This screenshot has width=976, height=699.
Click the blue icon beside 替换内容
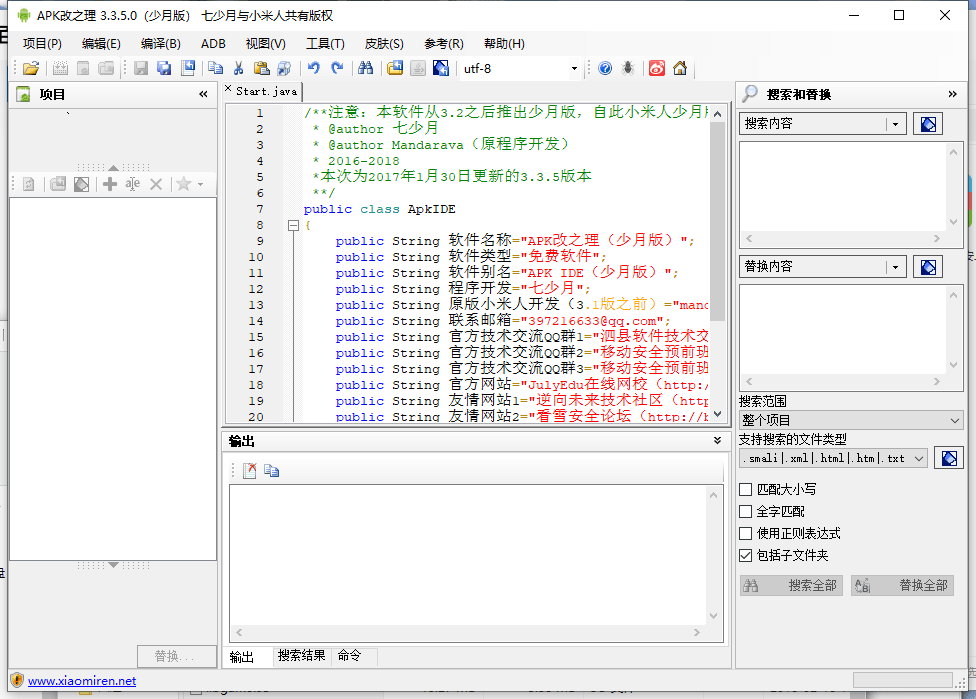tap(927, 267)
